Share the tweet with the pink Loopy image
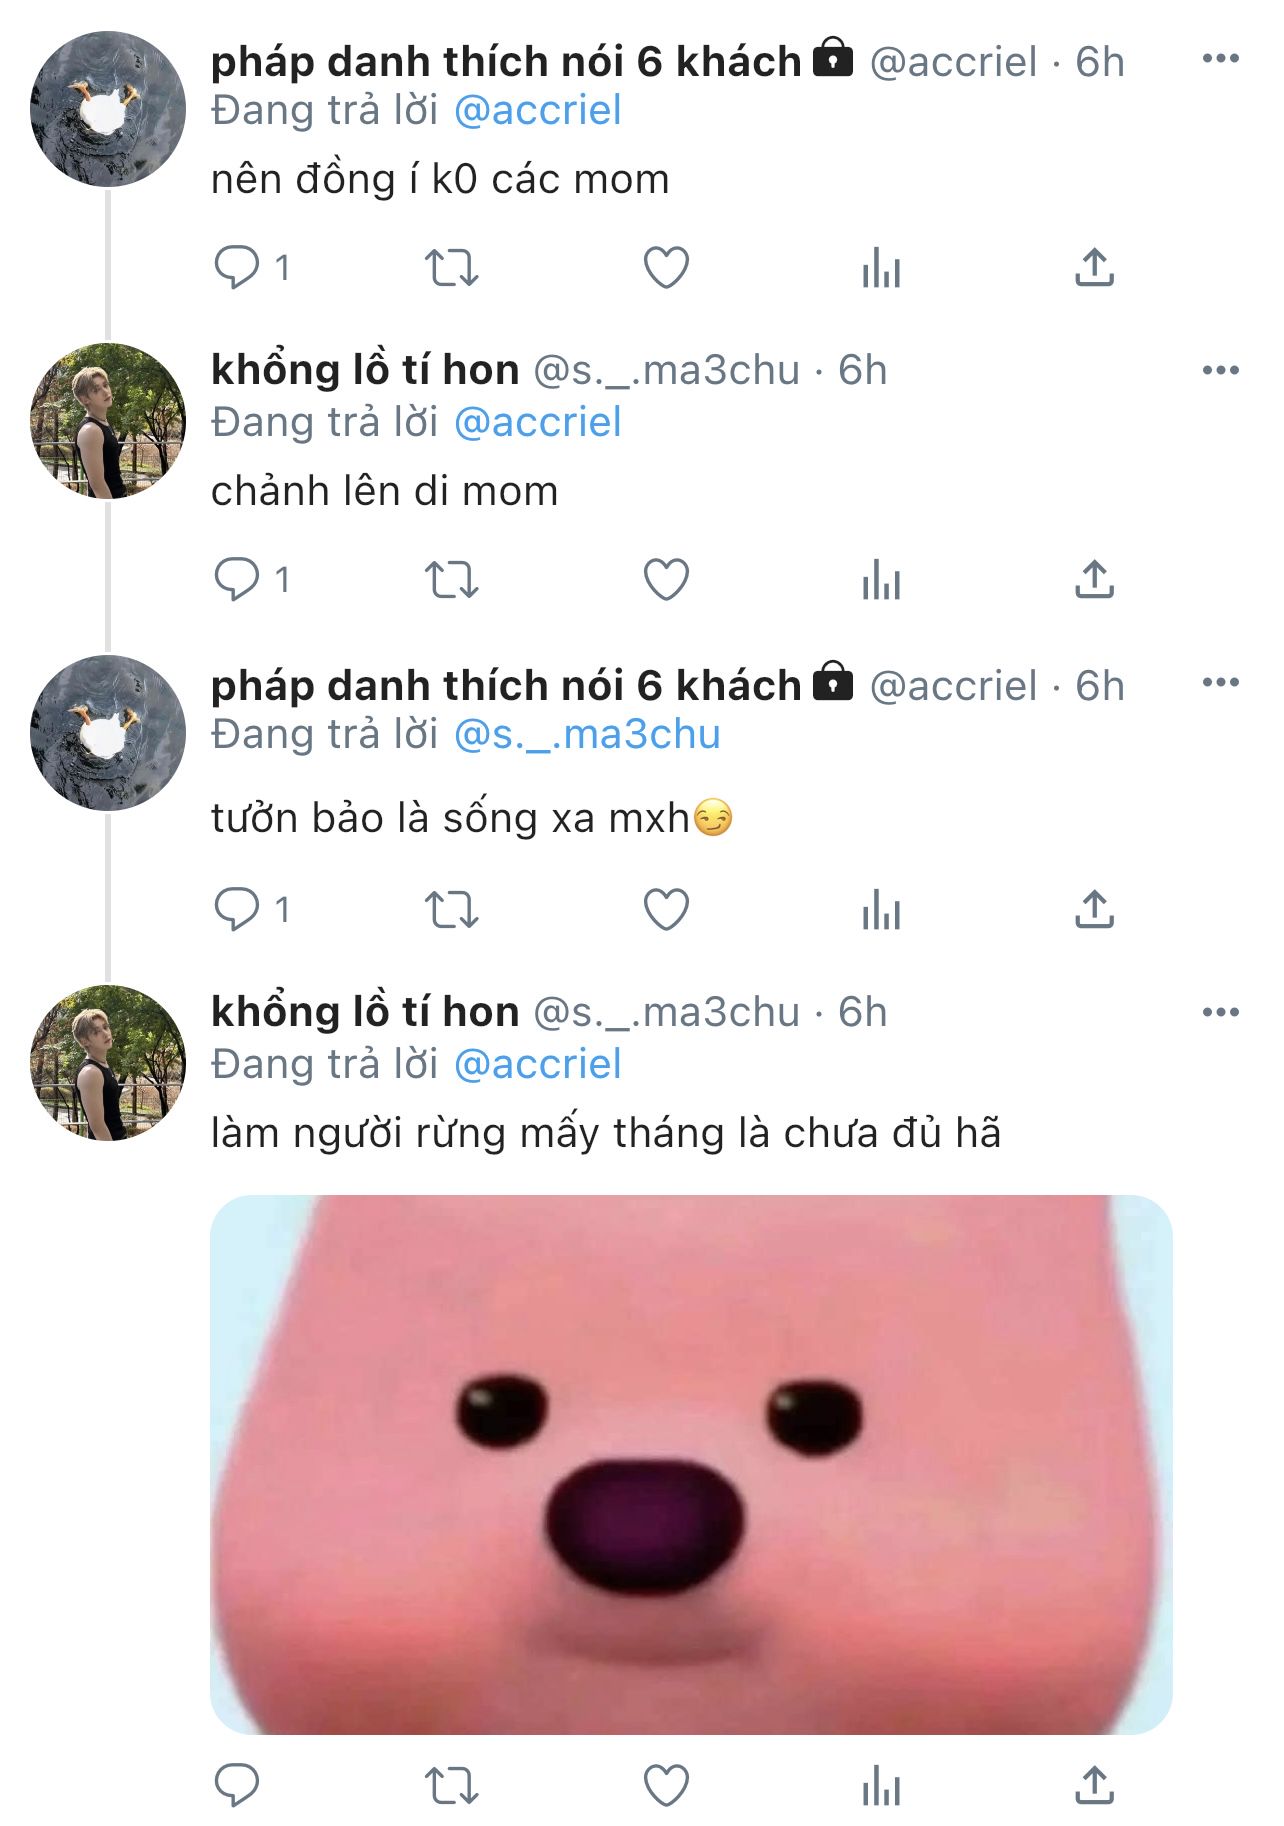Viewport: 1284px width, 1826px height. pos(1095,1785)
